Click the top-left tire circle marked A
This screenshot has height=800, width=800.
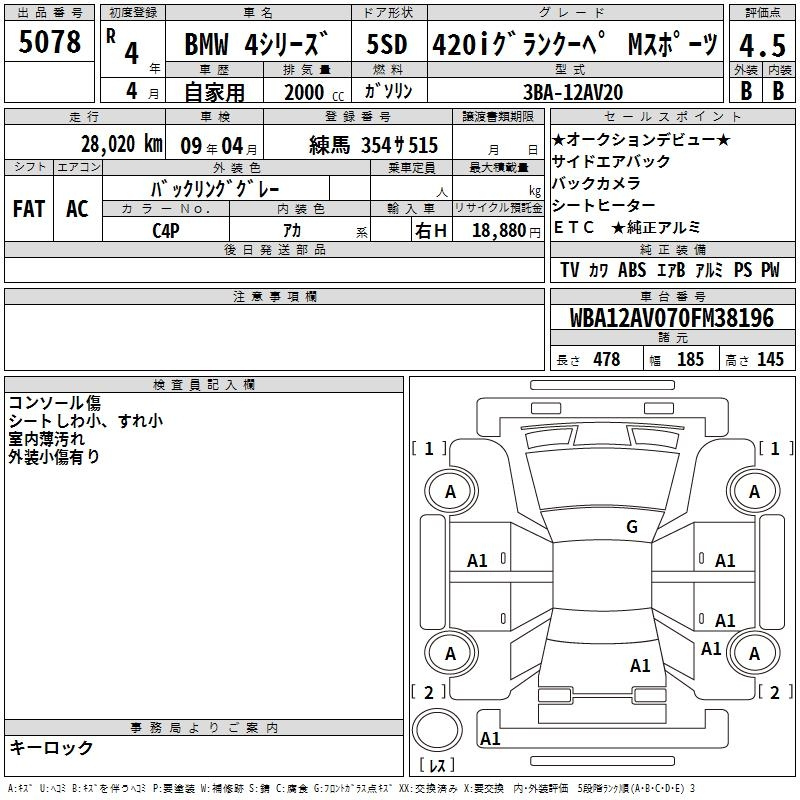click(450, 491)
